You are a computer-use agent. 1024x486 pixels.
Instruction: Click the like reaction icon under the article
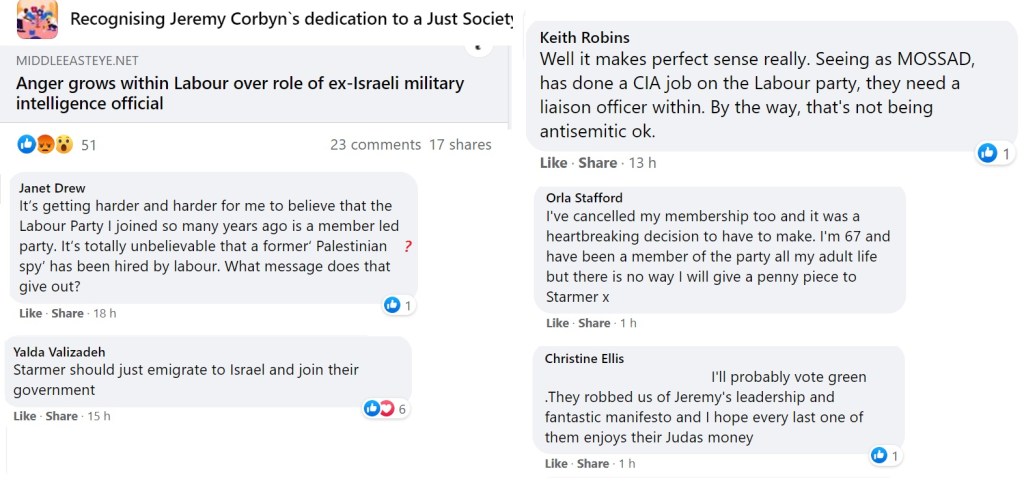[x=26, y=145]
